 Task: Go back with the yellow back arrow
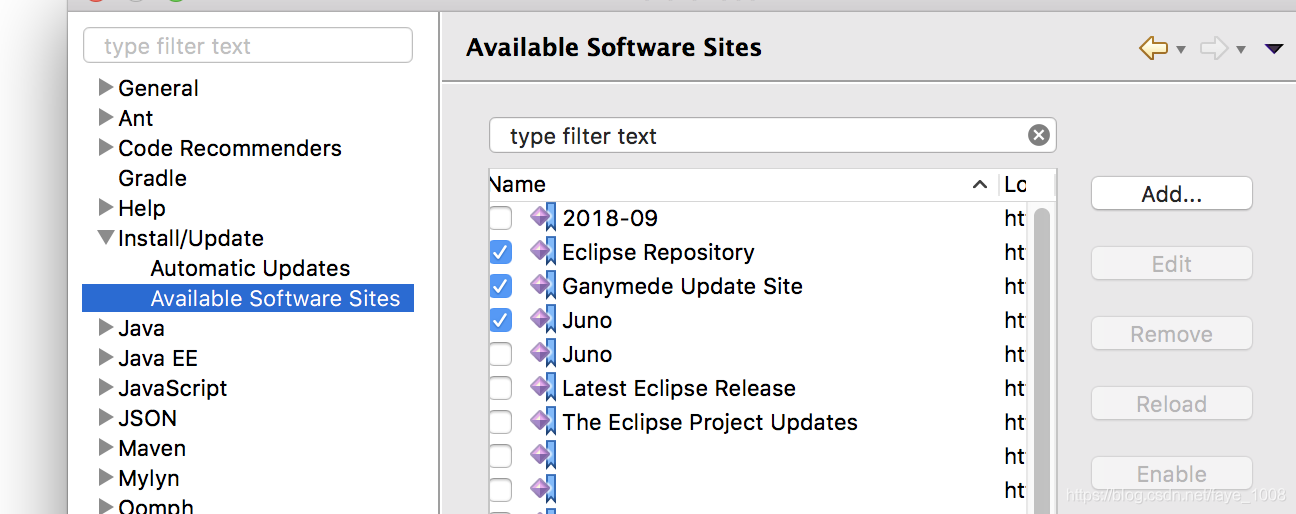[x=1153, y=48]
